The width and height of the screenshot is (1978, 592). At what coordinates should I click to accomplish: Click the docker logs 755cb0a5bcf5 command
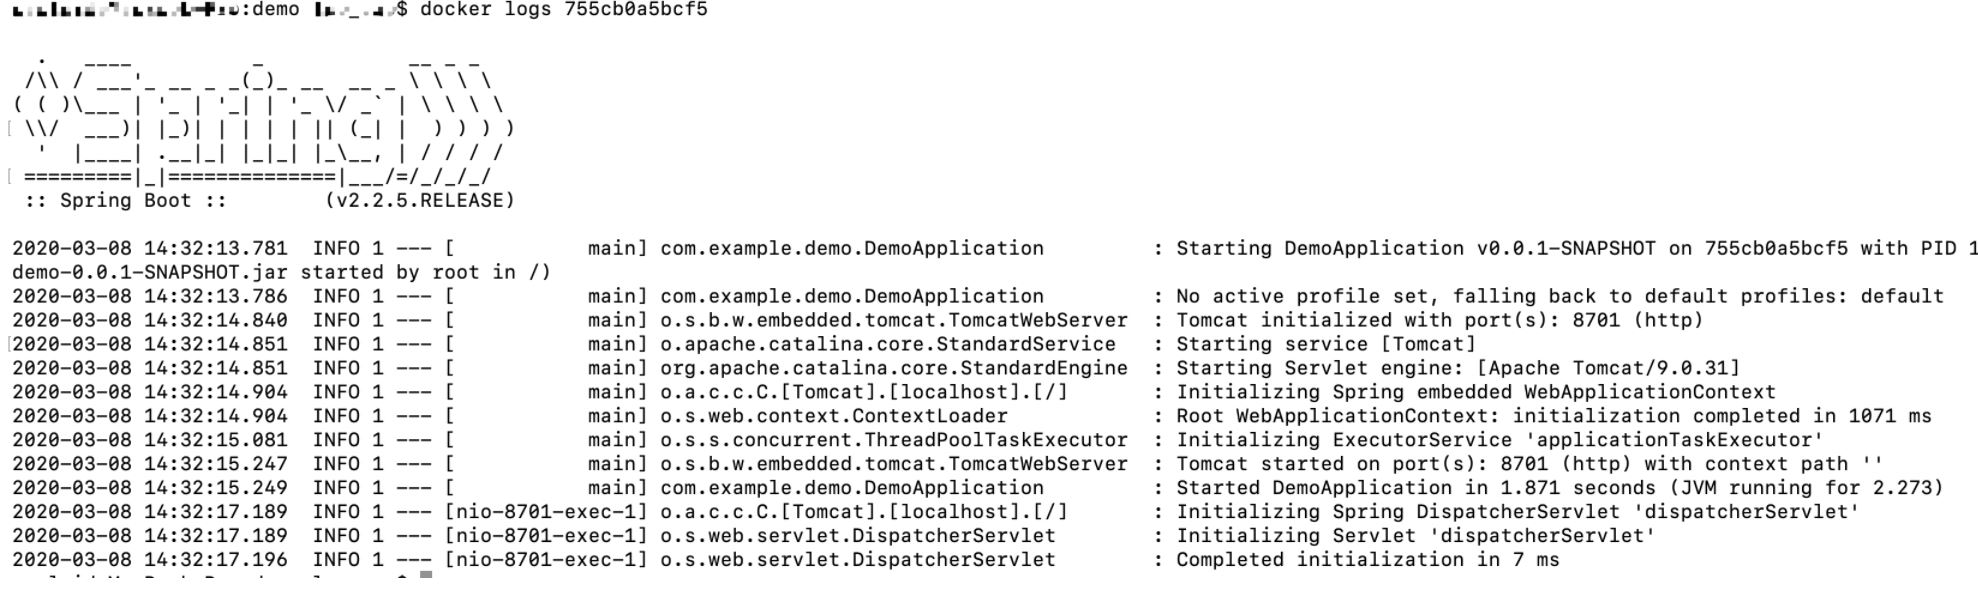[563, 10]
